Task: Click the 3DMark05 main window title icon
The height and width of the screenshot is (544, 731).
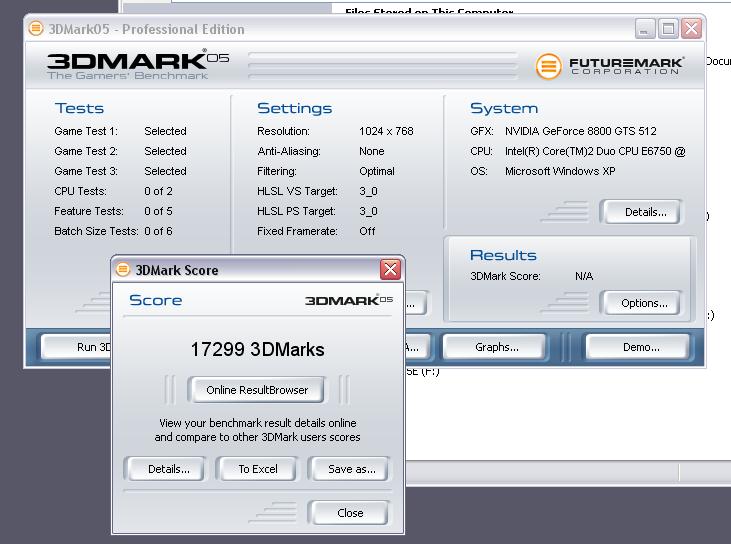Action: 37,29
